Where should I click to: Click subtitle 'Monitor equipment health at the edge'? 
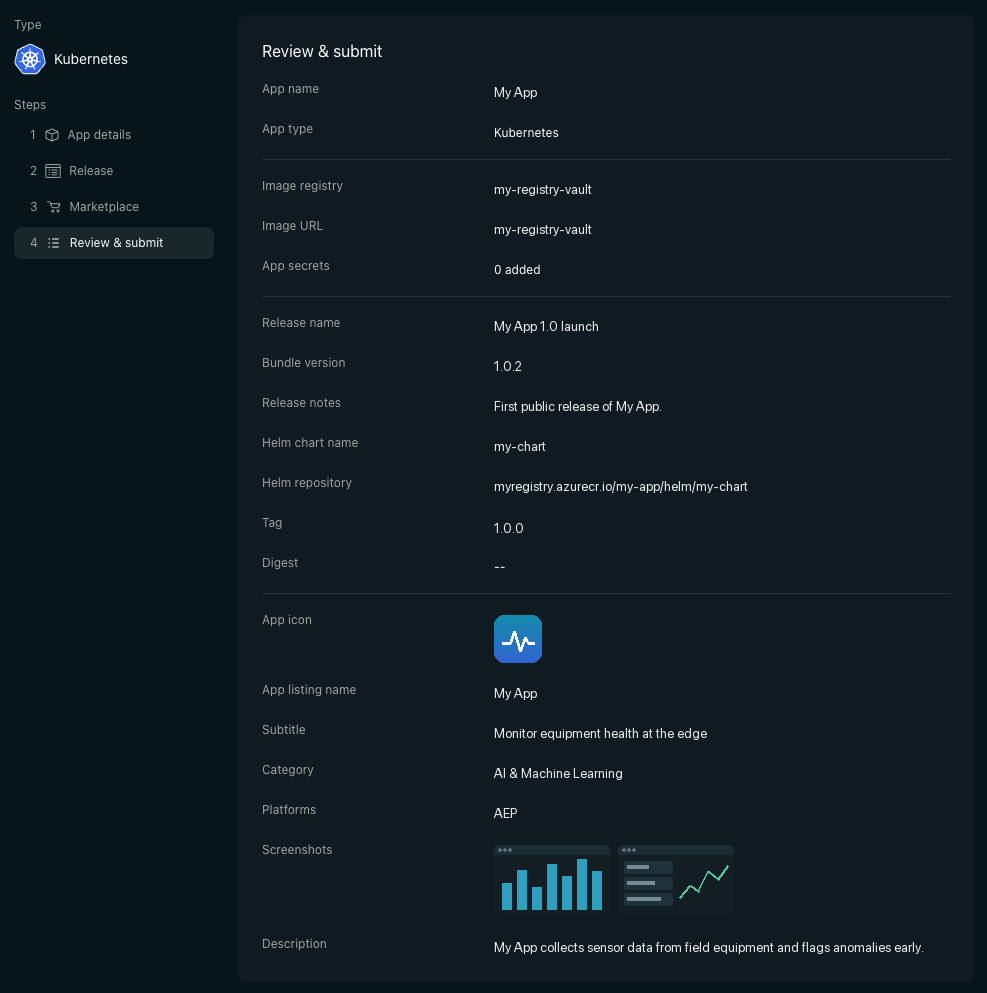pyautogui.click(x=600, y=733)
